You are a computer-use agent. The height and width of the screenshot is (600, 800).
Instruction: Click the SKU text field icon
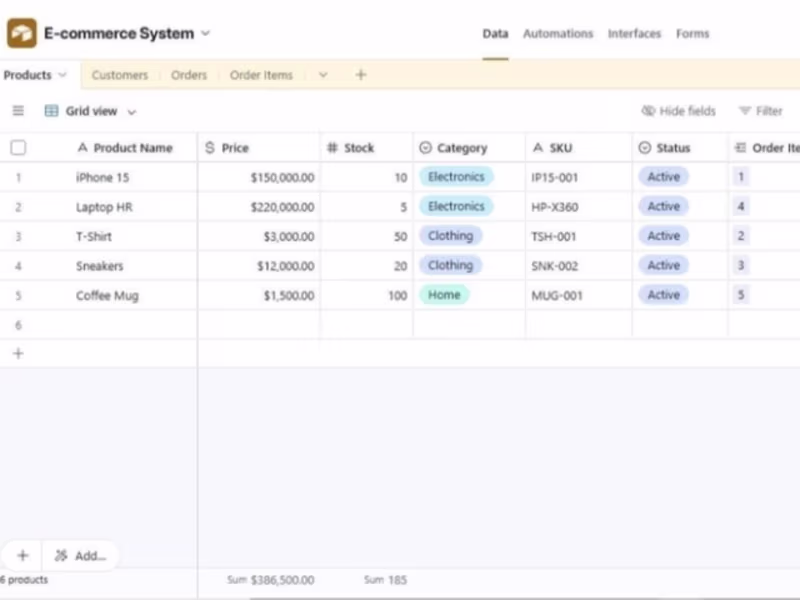(x=538, y=148)
